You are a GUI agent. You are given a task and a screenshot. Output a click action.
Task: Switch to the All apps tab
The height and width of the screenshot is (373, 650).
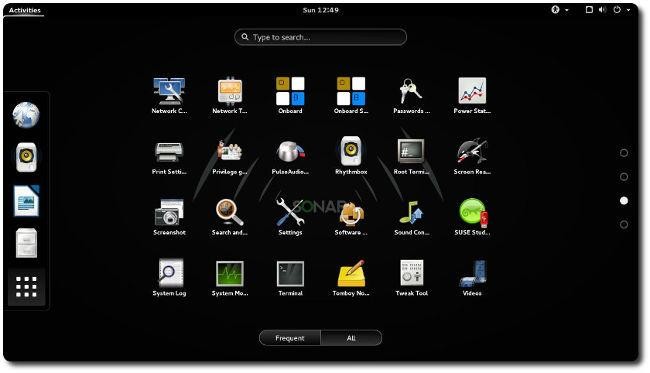coord(351,338)
